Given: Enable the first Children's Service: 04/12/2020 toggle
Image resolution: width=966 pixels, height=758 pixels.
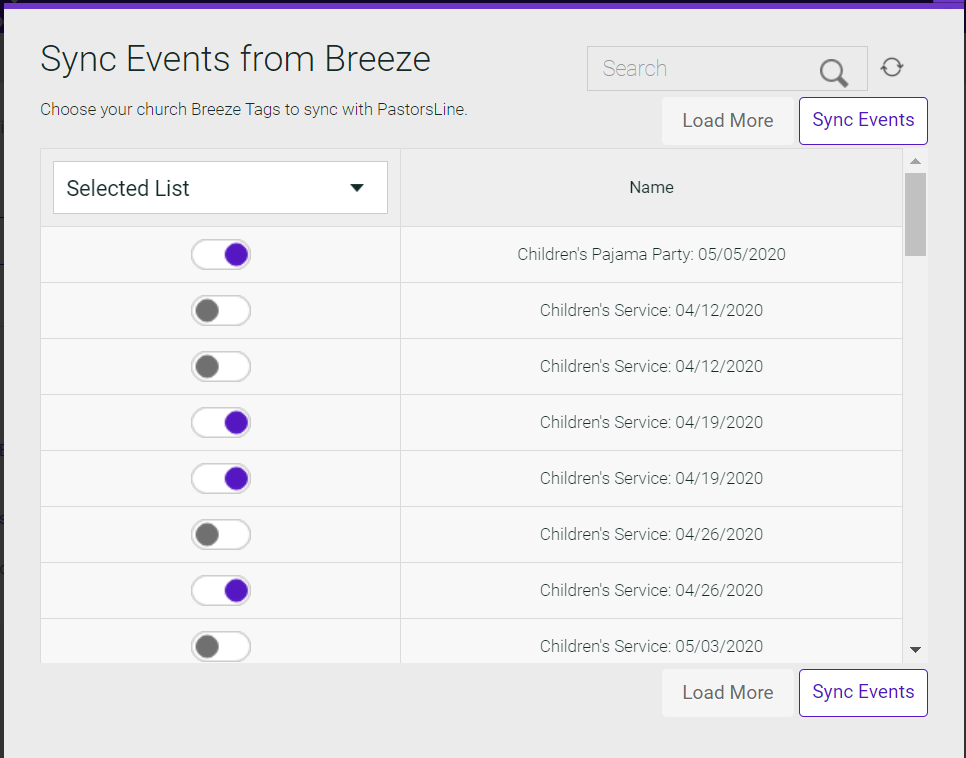Looking at the screenshot, I should coord(221,311).
